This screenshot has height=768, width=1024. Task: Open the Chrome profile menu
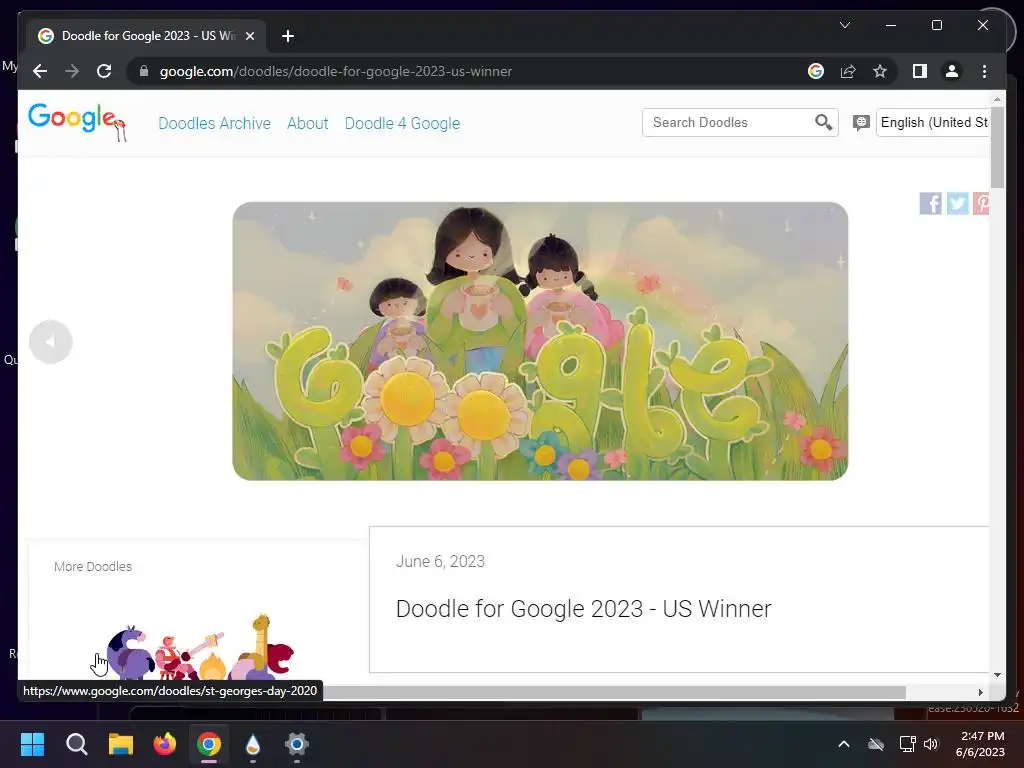(952, 71)
